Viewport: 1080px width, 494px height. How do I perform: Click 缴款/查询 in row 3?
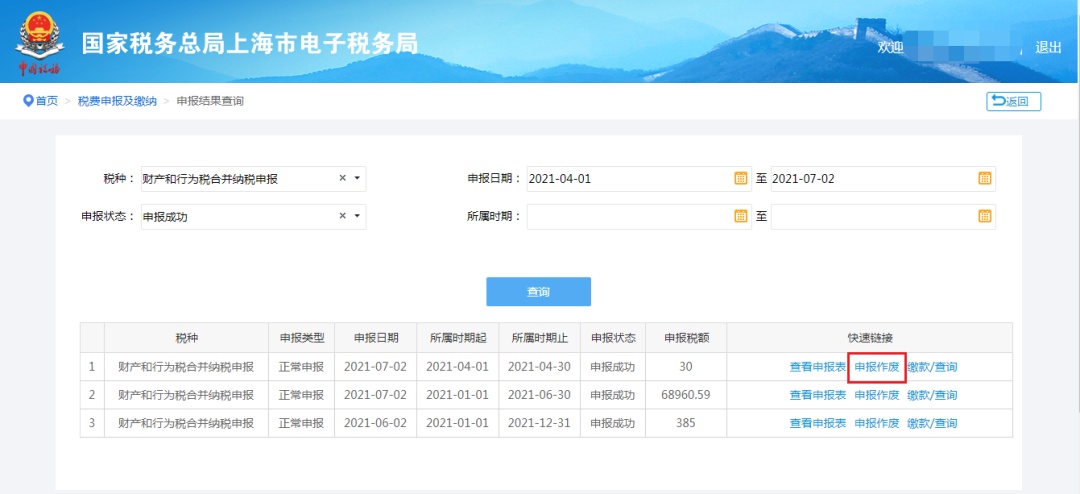click(x=932, y=423)
